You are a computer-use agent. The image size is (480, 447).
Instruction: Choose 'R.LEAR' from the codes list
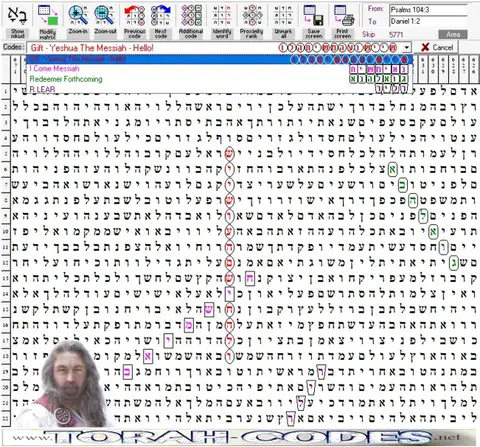tap(220, 89)
